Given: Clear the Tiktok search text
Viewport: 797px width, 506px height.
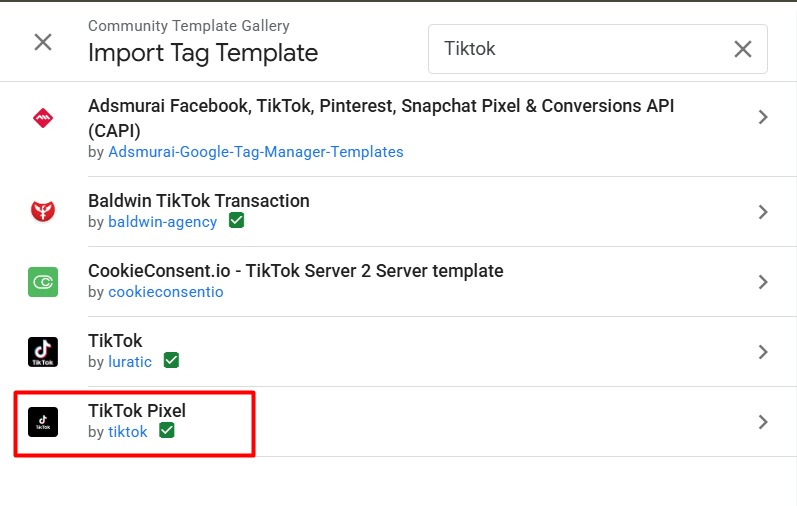Looking at the screenshot, I should coord(743,49).
